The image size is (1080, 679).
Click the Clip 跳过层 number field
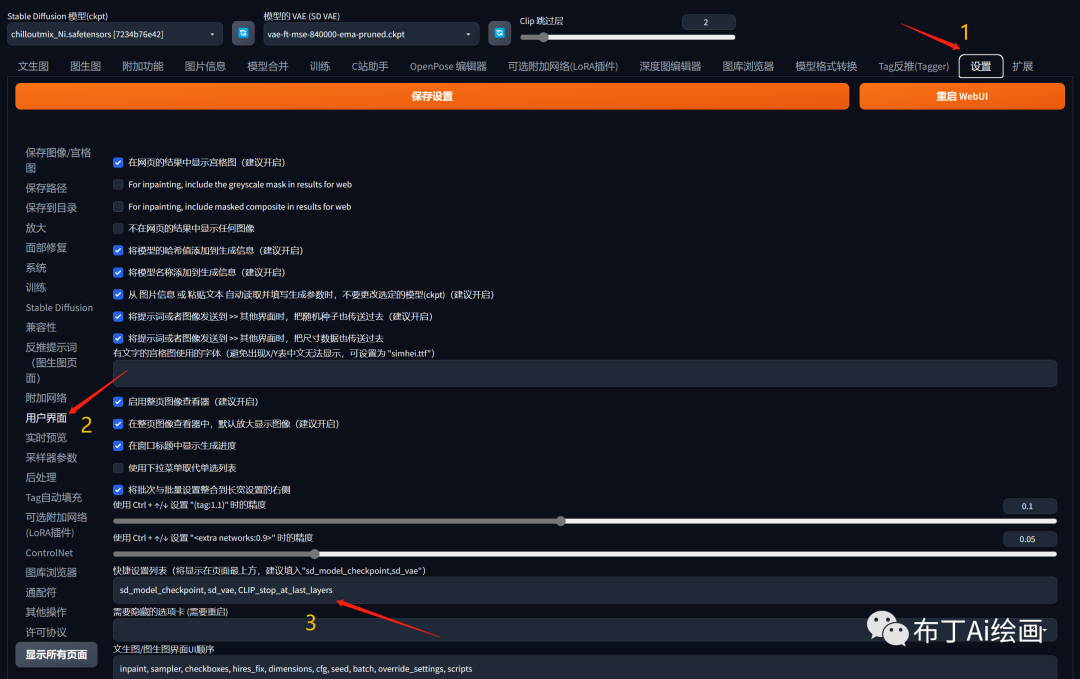coord(708,22)
